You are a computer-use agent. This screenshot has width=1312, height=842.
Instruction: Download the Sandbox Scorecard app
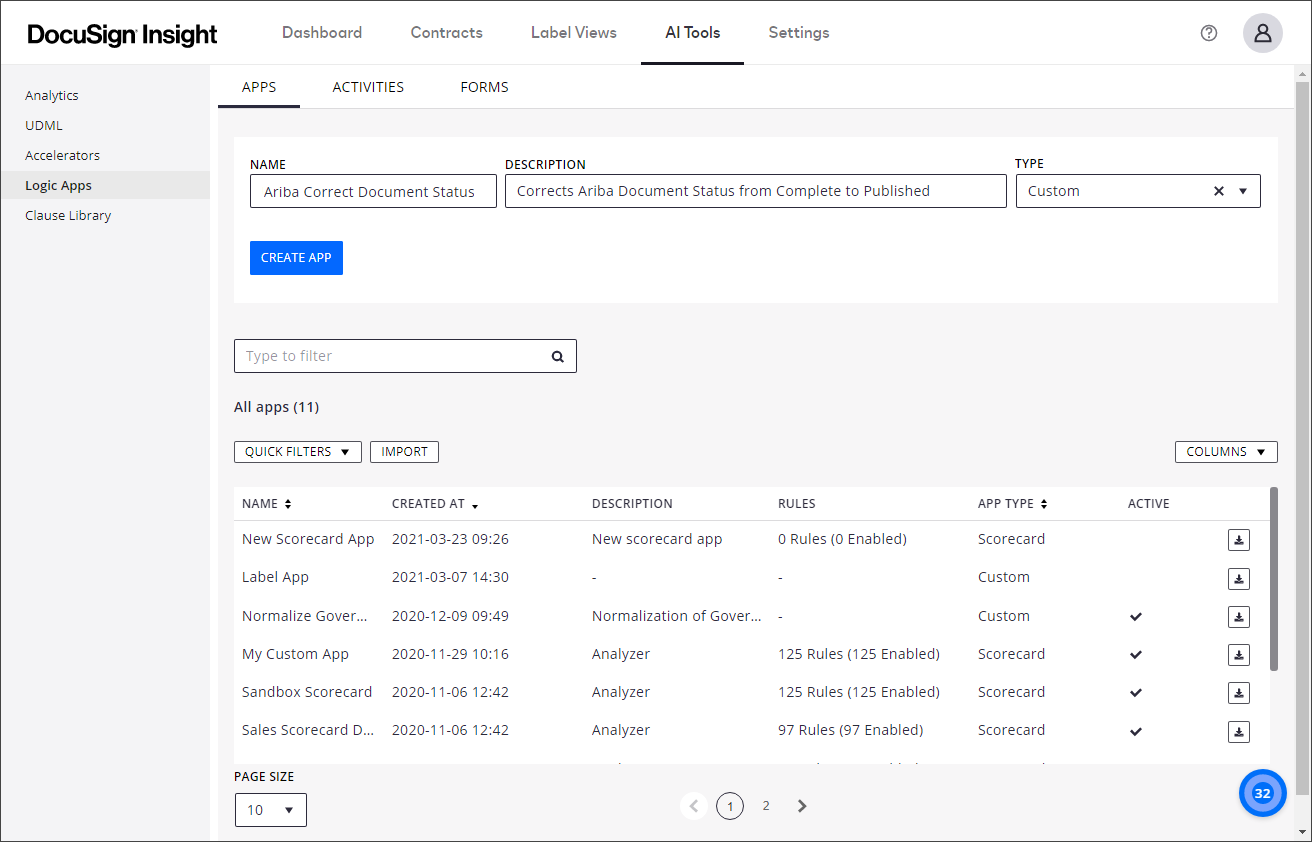click(x=1239, y=692)
